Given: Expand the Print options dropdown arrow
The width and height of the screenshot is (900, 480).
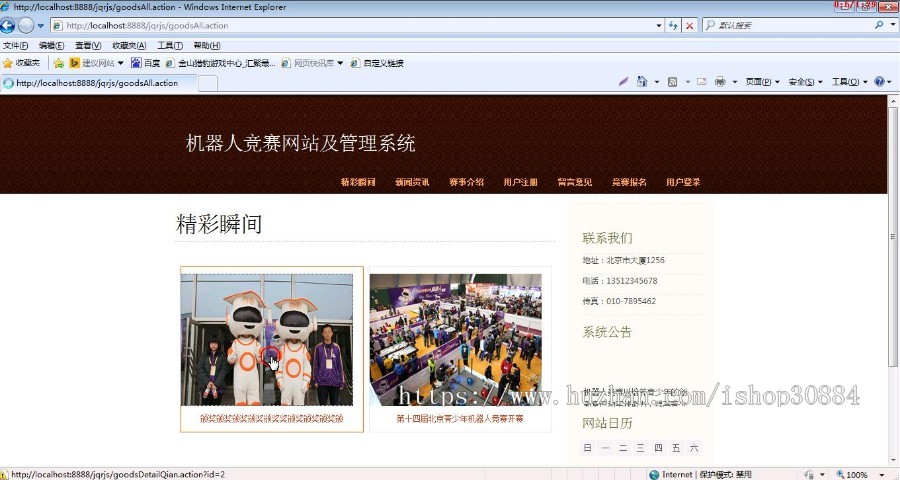Looking at the screenshot, I should point(734,82).
